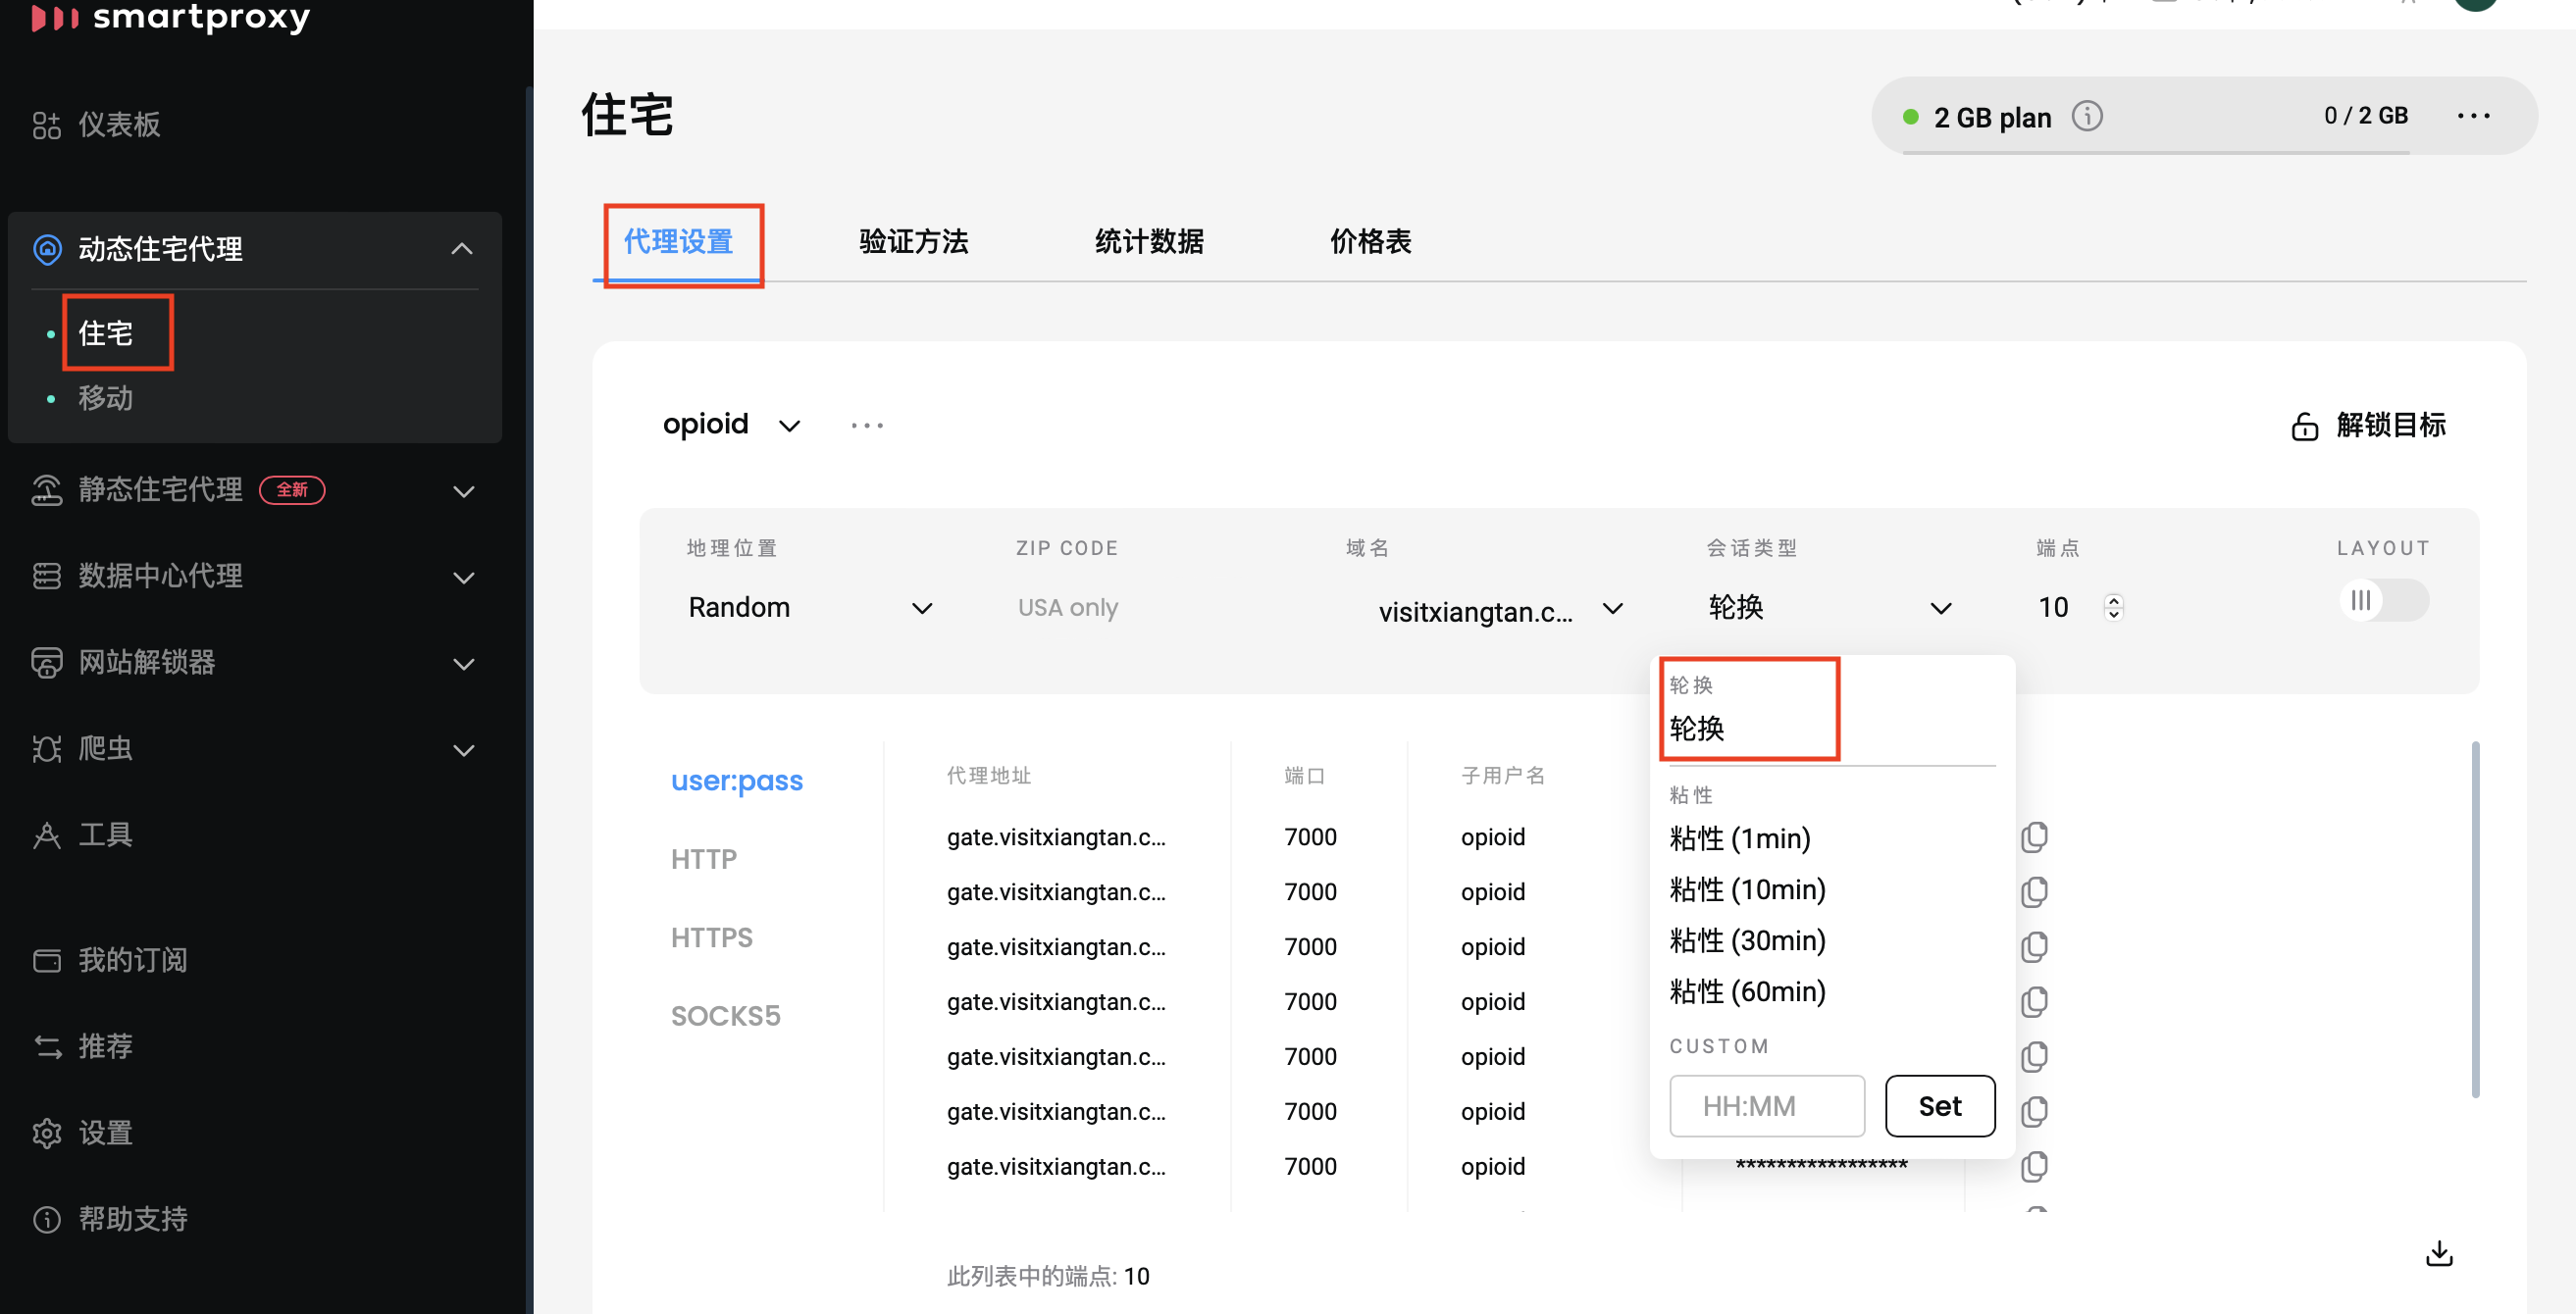Open the 会话类型 轮换 dropdown
Image resolution: width=2576 pixels, height=1314 pixels.
point(1830,608)
